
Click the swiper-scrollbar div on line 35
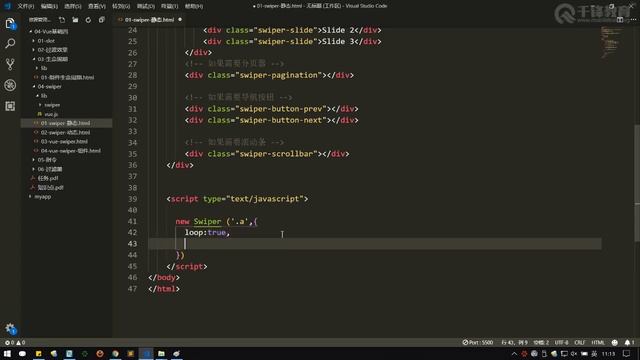pos(267,154)
